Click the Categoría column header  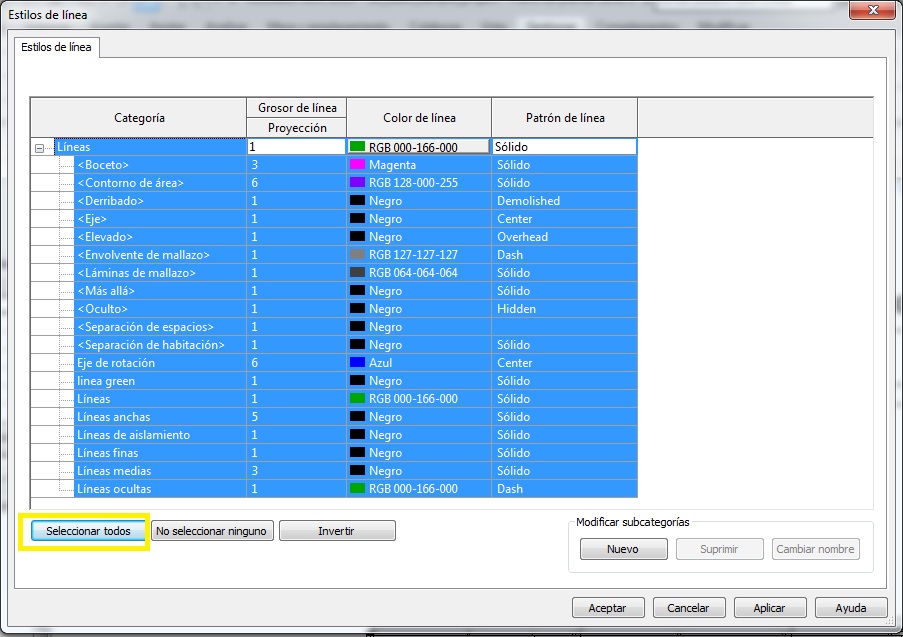[139, 118]
